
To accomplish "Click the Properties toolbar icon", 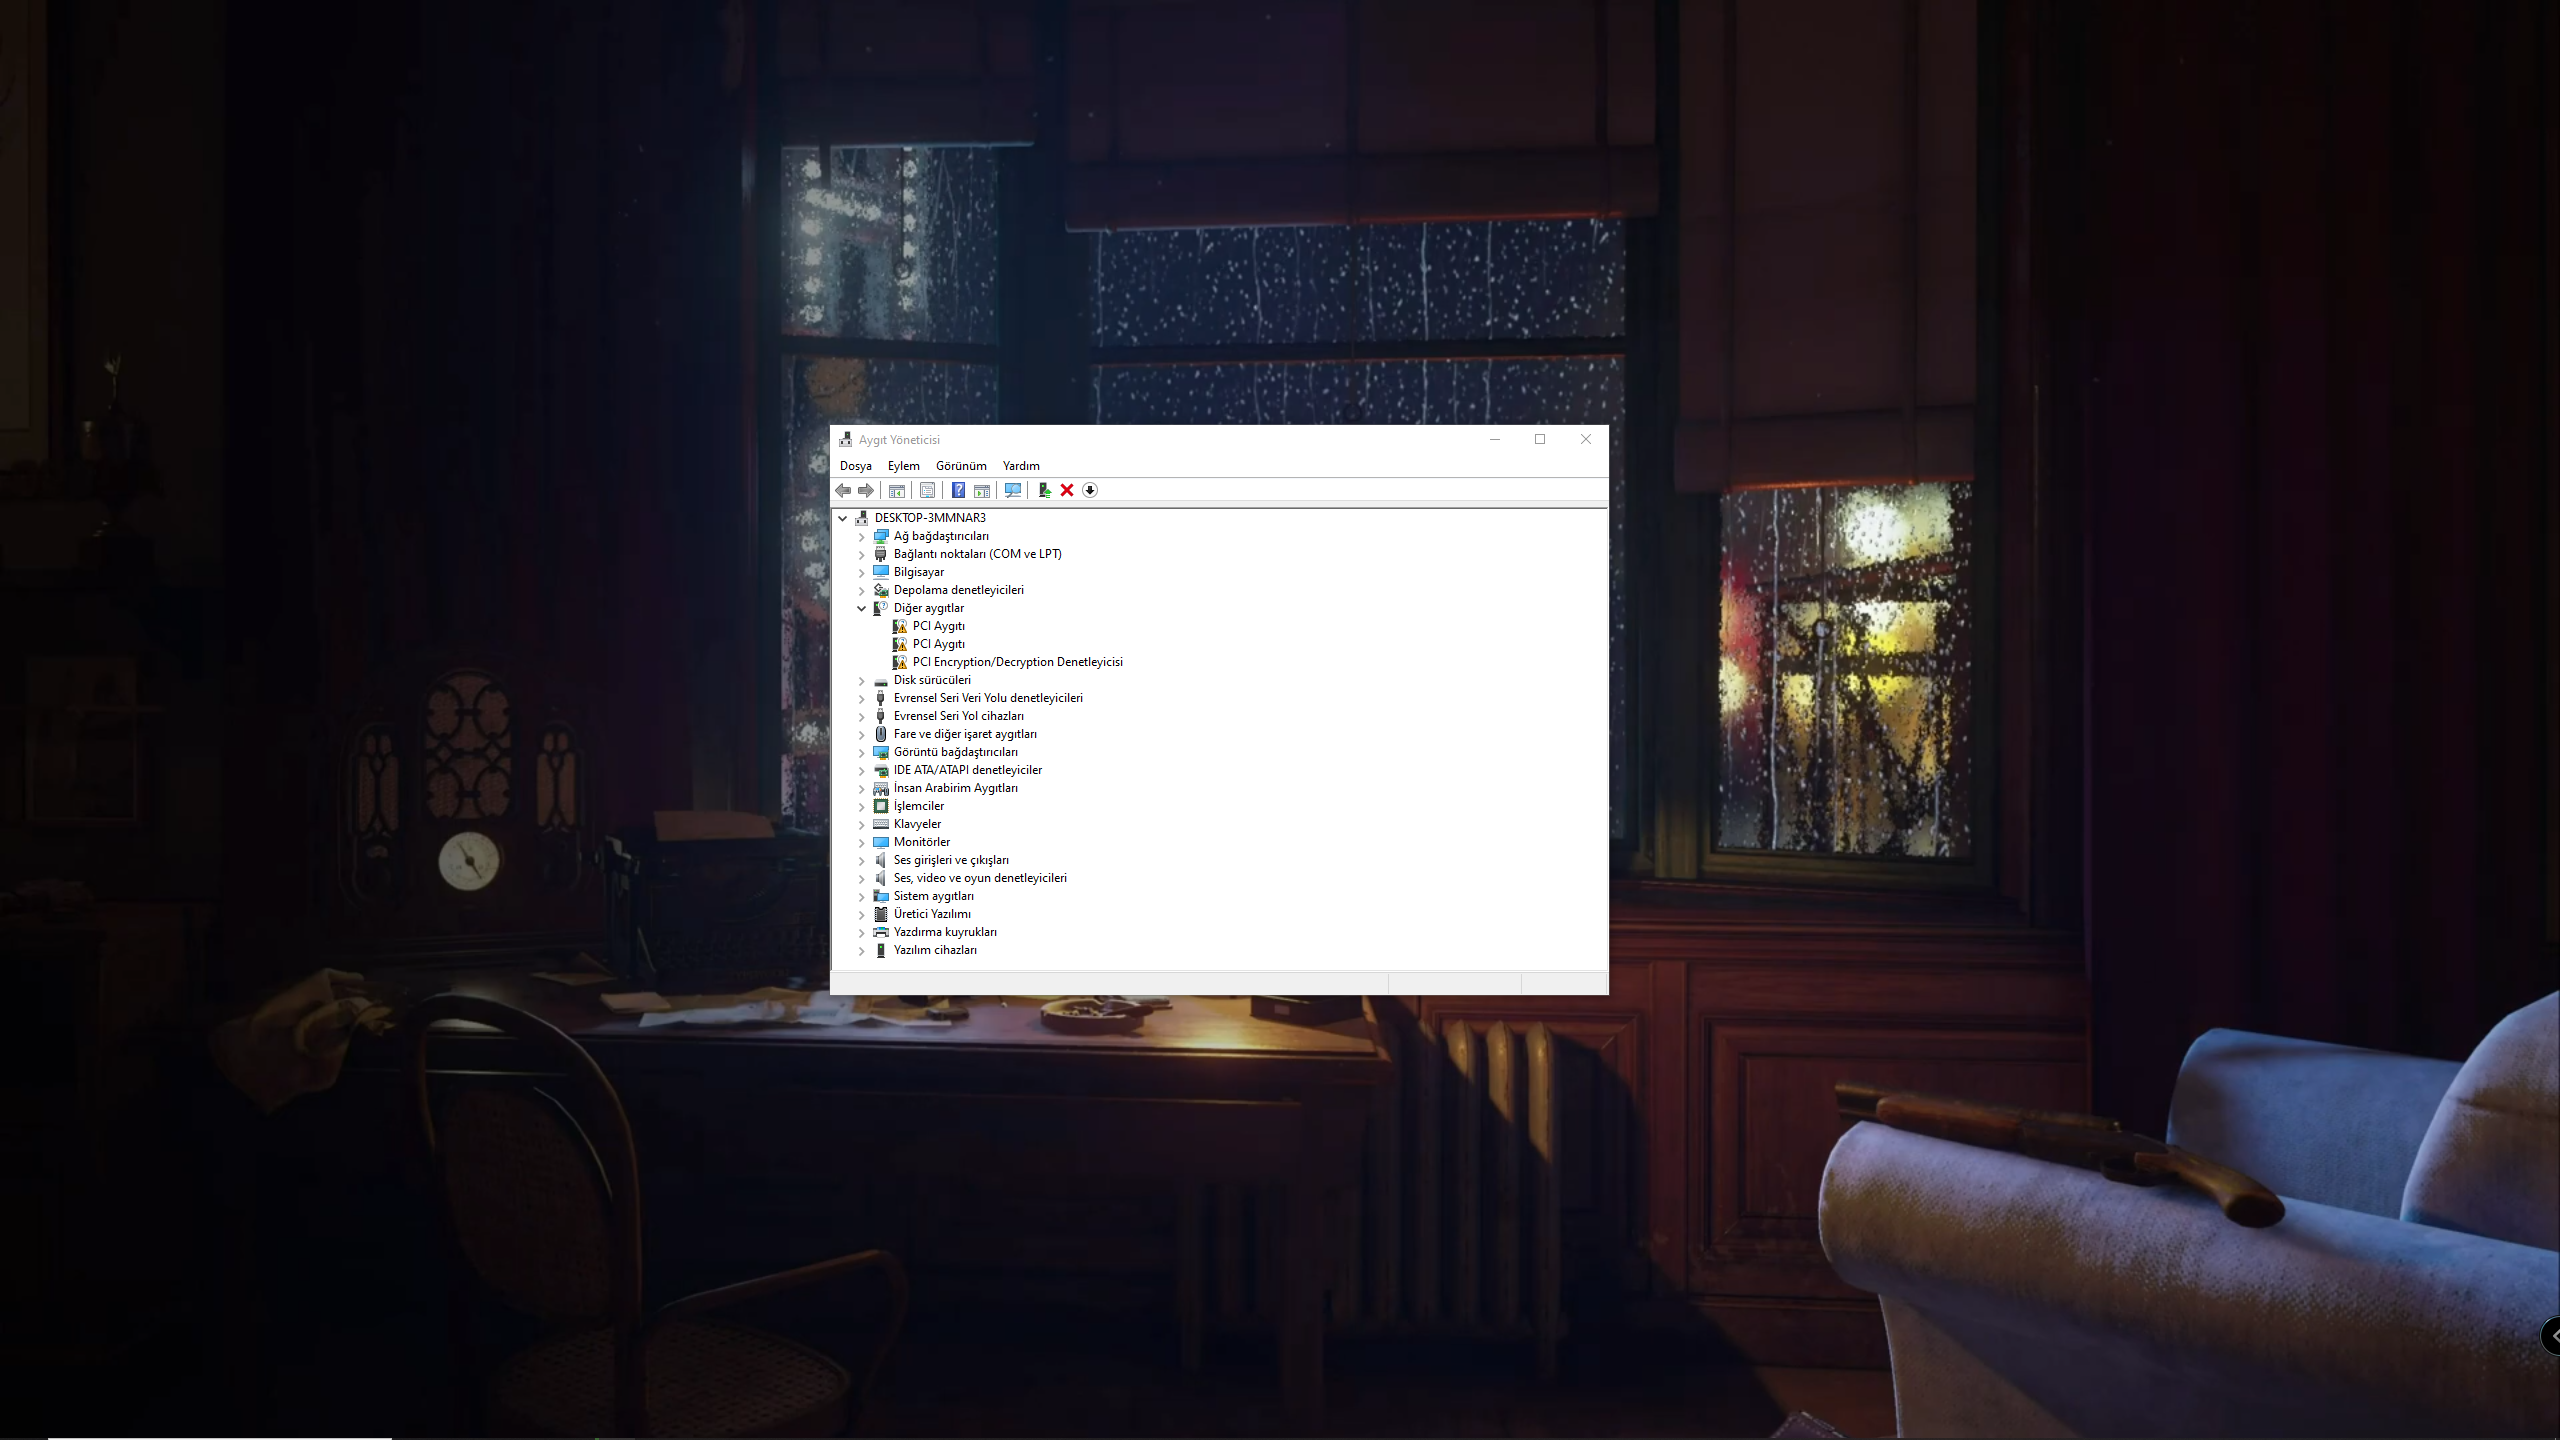I will [927, 490].
